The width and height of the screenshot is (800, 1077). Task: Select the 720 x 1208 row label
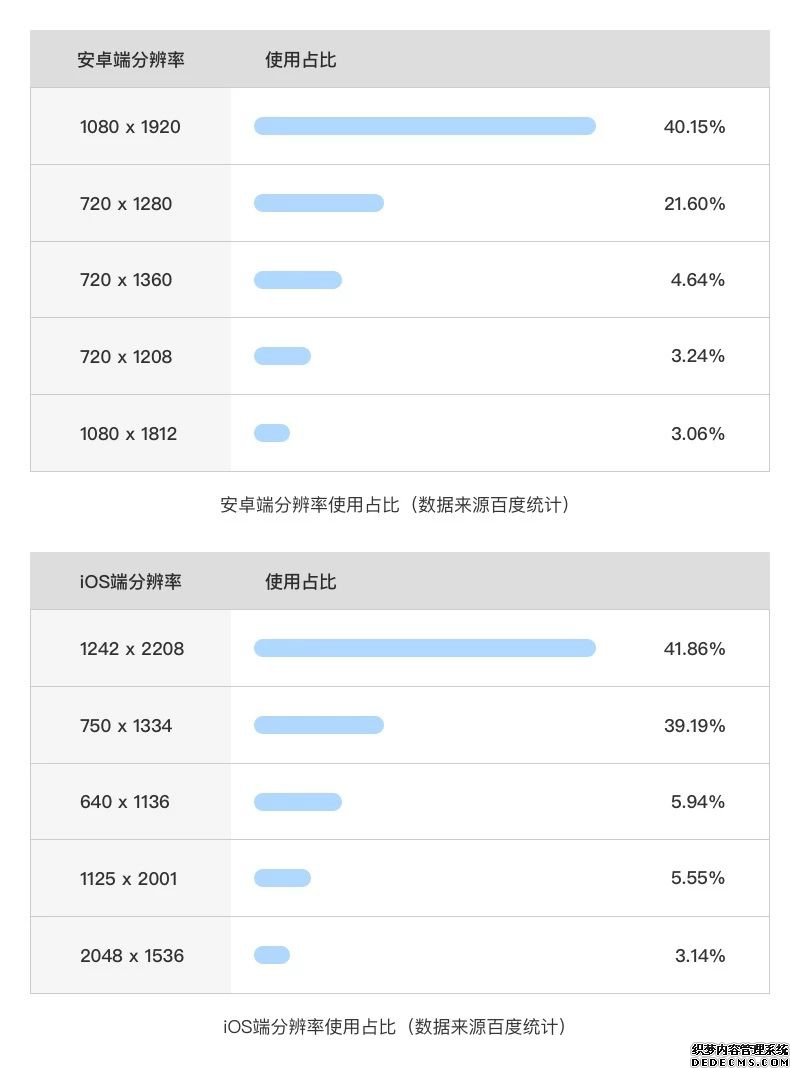126,357
